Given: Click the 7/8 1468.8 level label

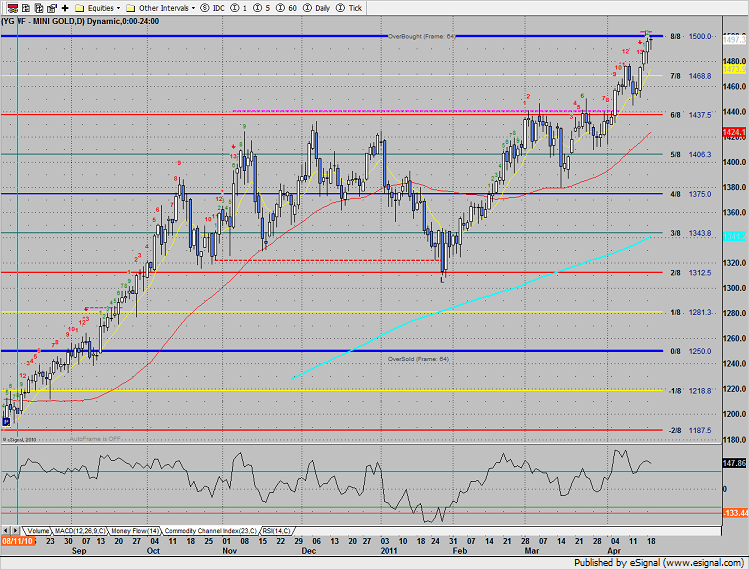Looking at the screenshot, I should coord(690,76).
